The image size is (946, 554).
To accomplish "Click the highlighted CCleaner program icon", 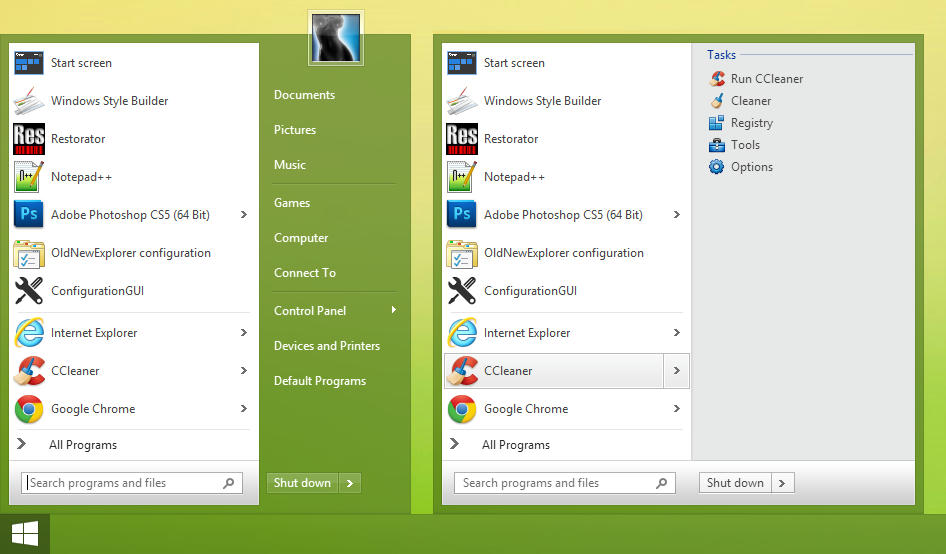I will (x=462, y=371).
